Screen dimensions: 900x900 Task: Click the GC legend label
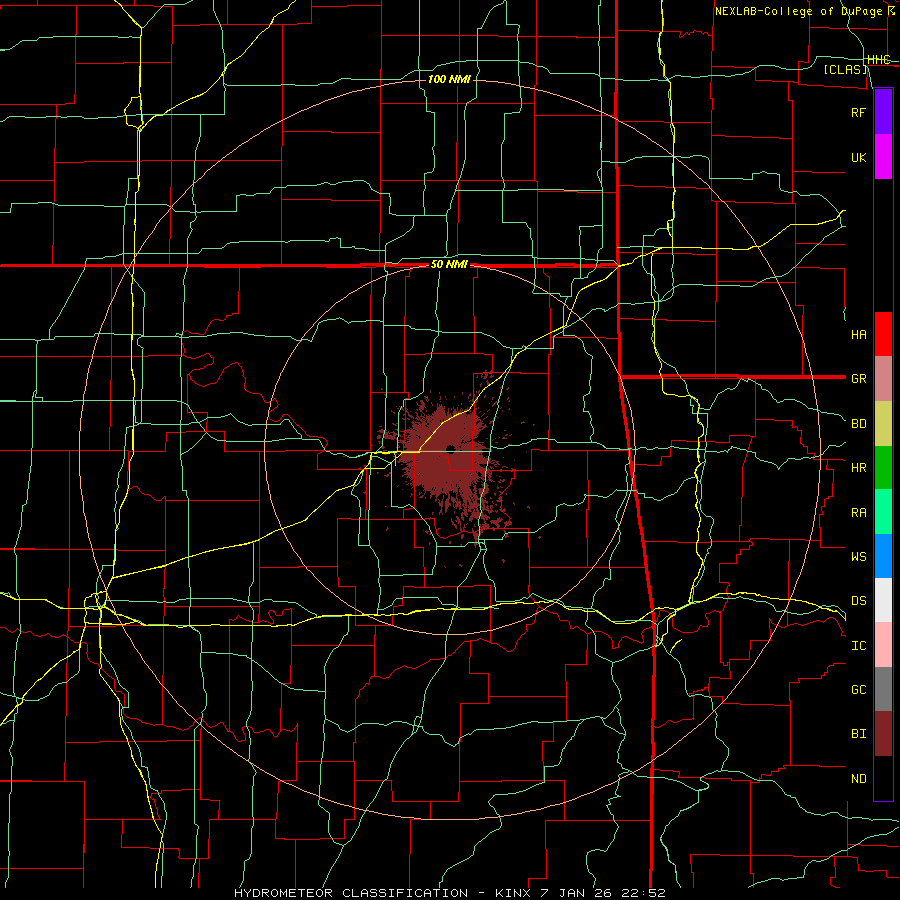pos(859,689)
